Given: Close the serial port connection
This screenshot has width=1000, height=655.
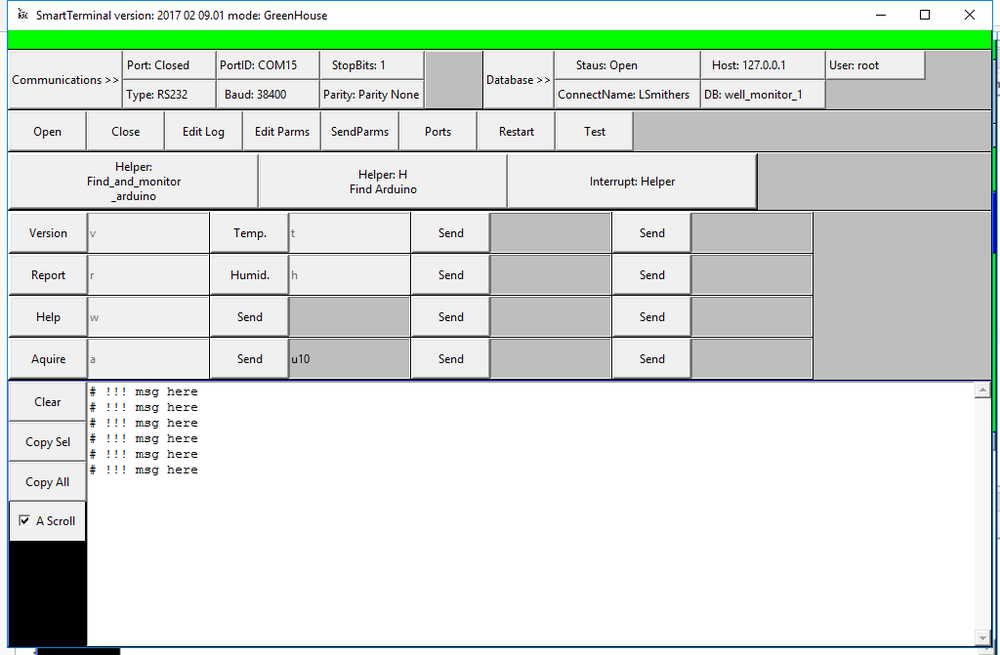Looking at the screenshot, I should (x=125, y=130).
